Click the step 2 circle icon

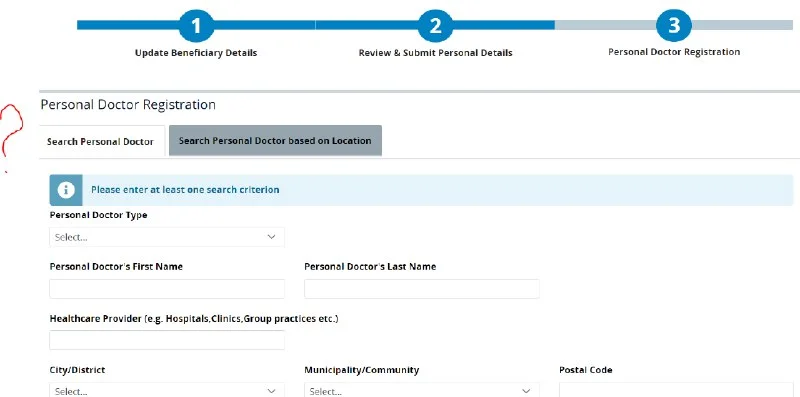pos(435,25)
